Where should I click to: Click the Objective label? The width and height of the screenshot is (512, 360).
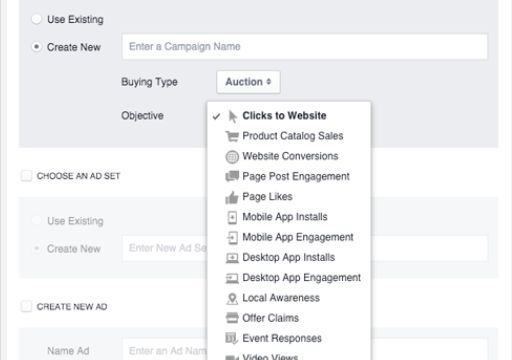(142, 116)
